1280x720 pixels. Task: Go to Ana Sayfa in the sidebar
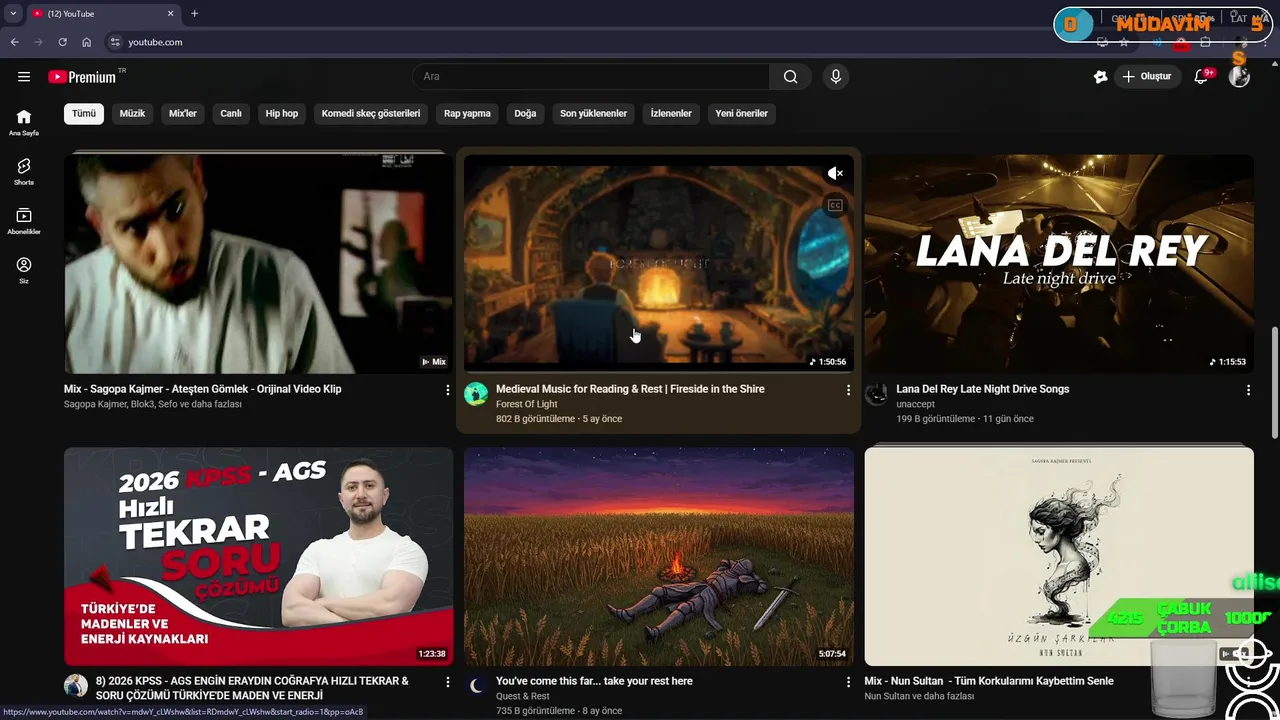point(24,122)
